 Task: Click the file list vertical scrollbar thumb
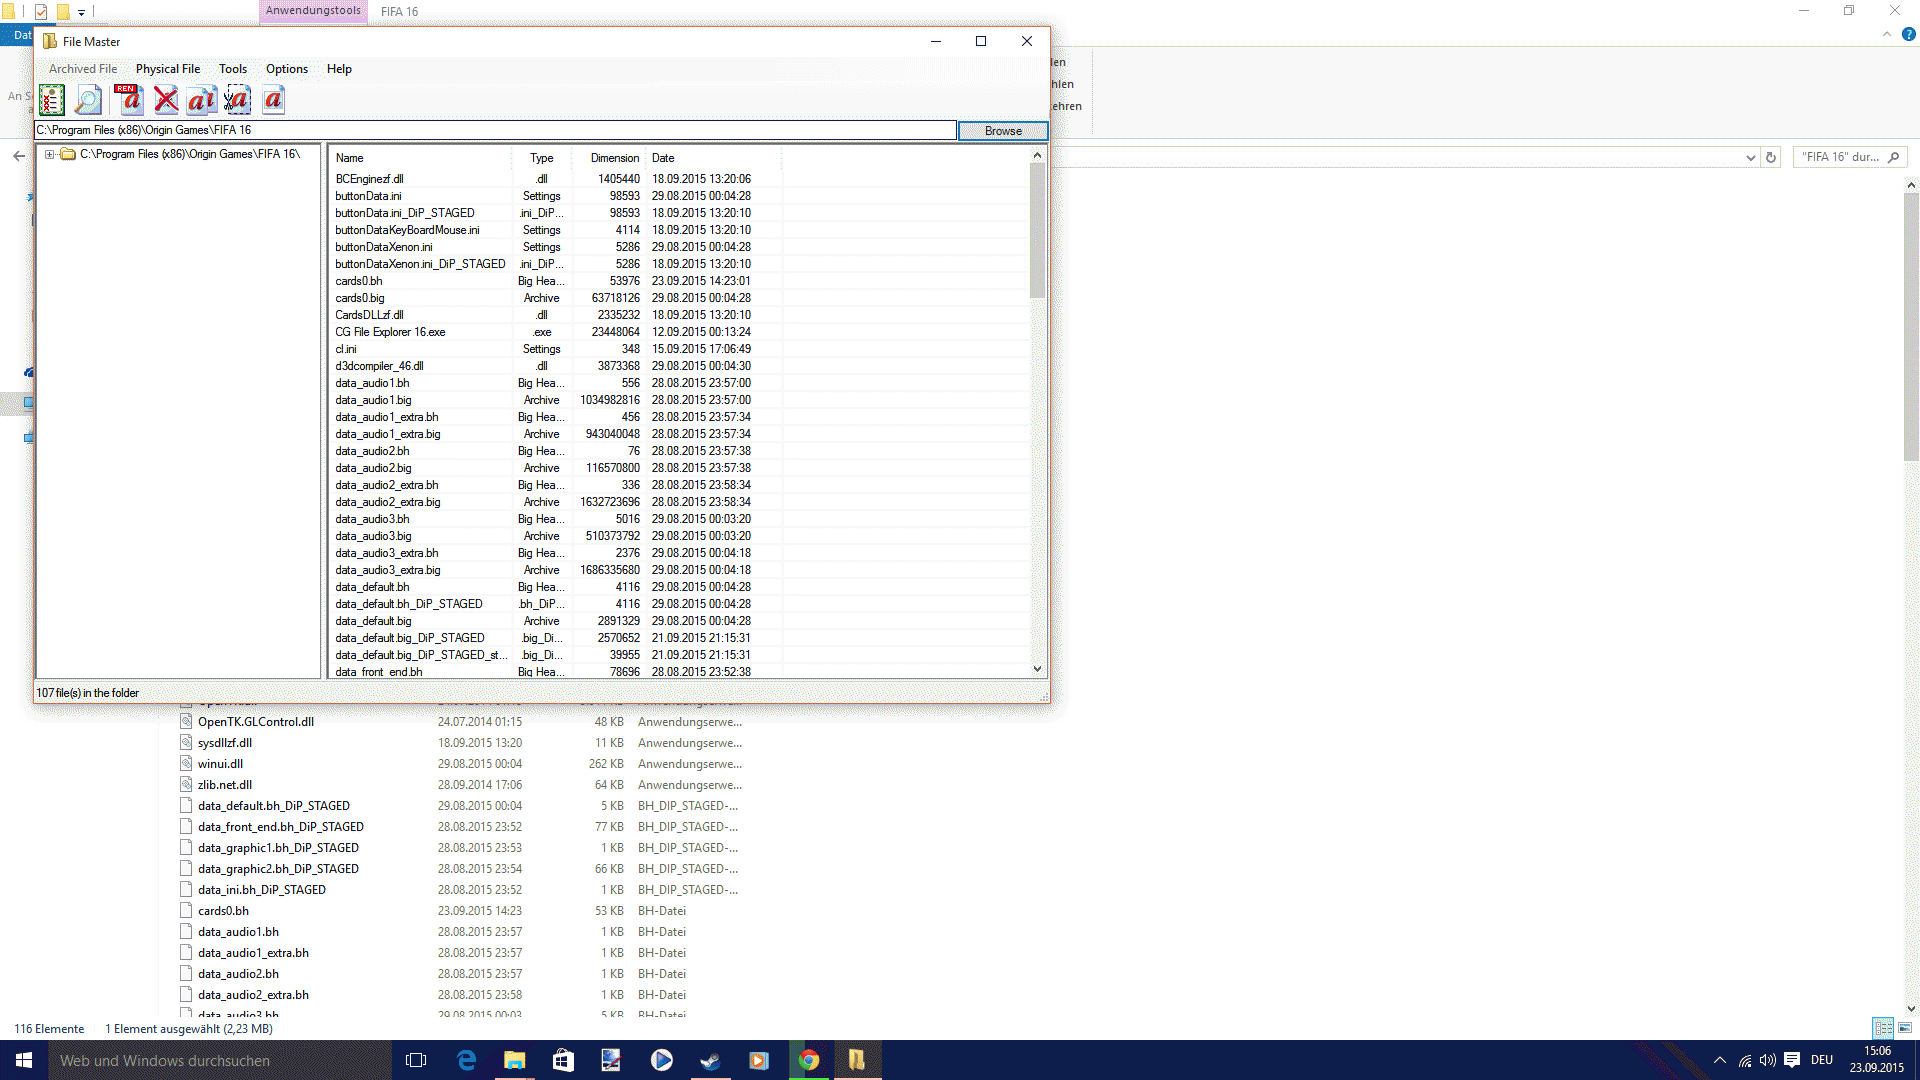click(x=1037, y=230)
